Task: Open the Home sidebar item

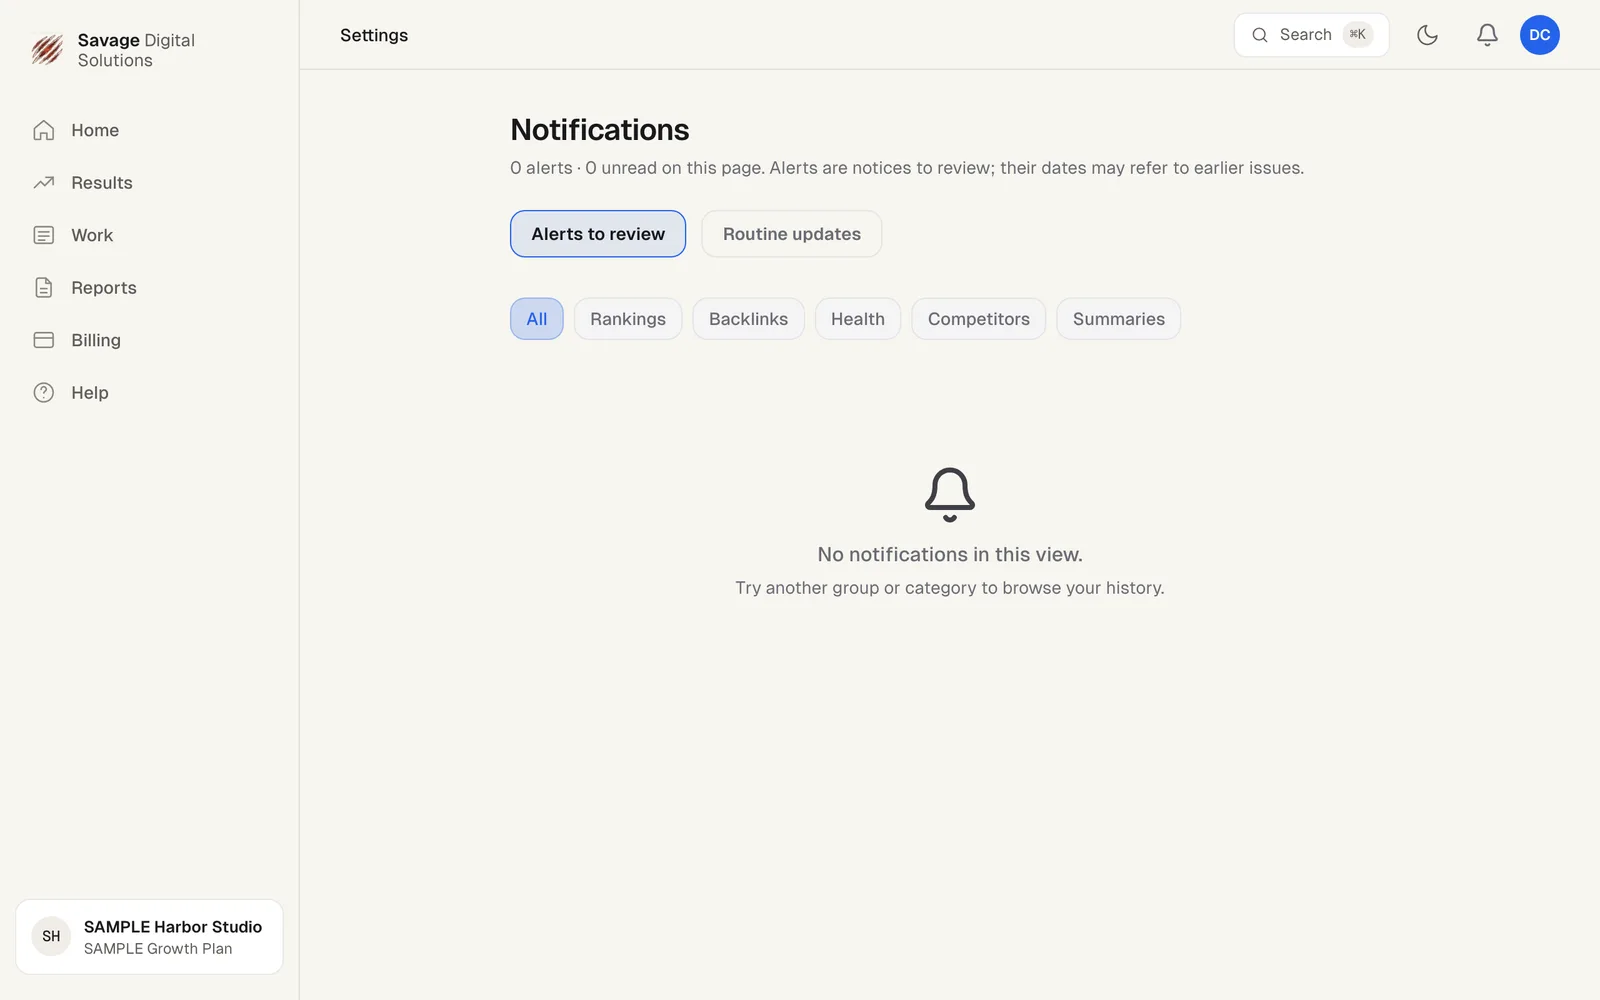Action: [x=150, y=130]
